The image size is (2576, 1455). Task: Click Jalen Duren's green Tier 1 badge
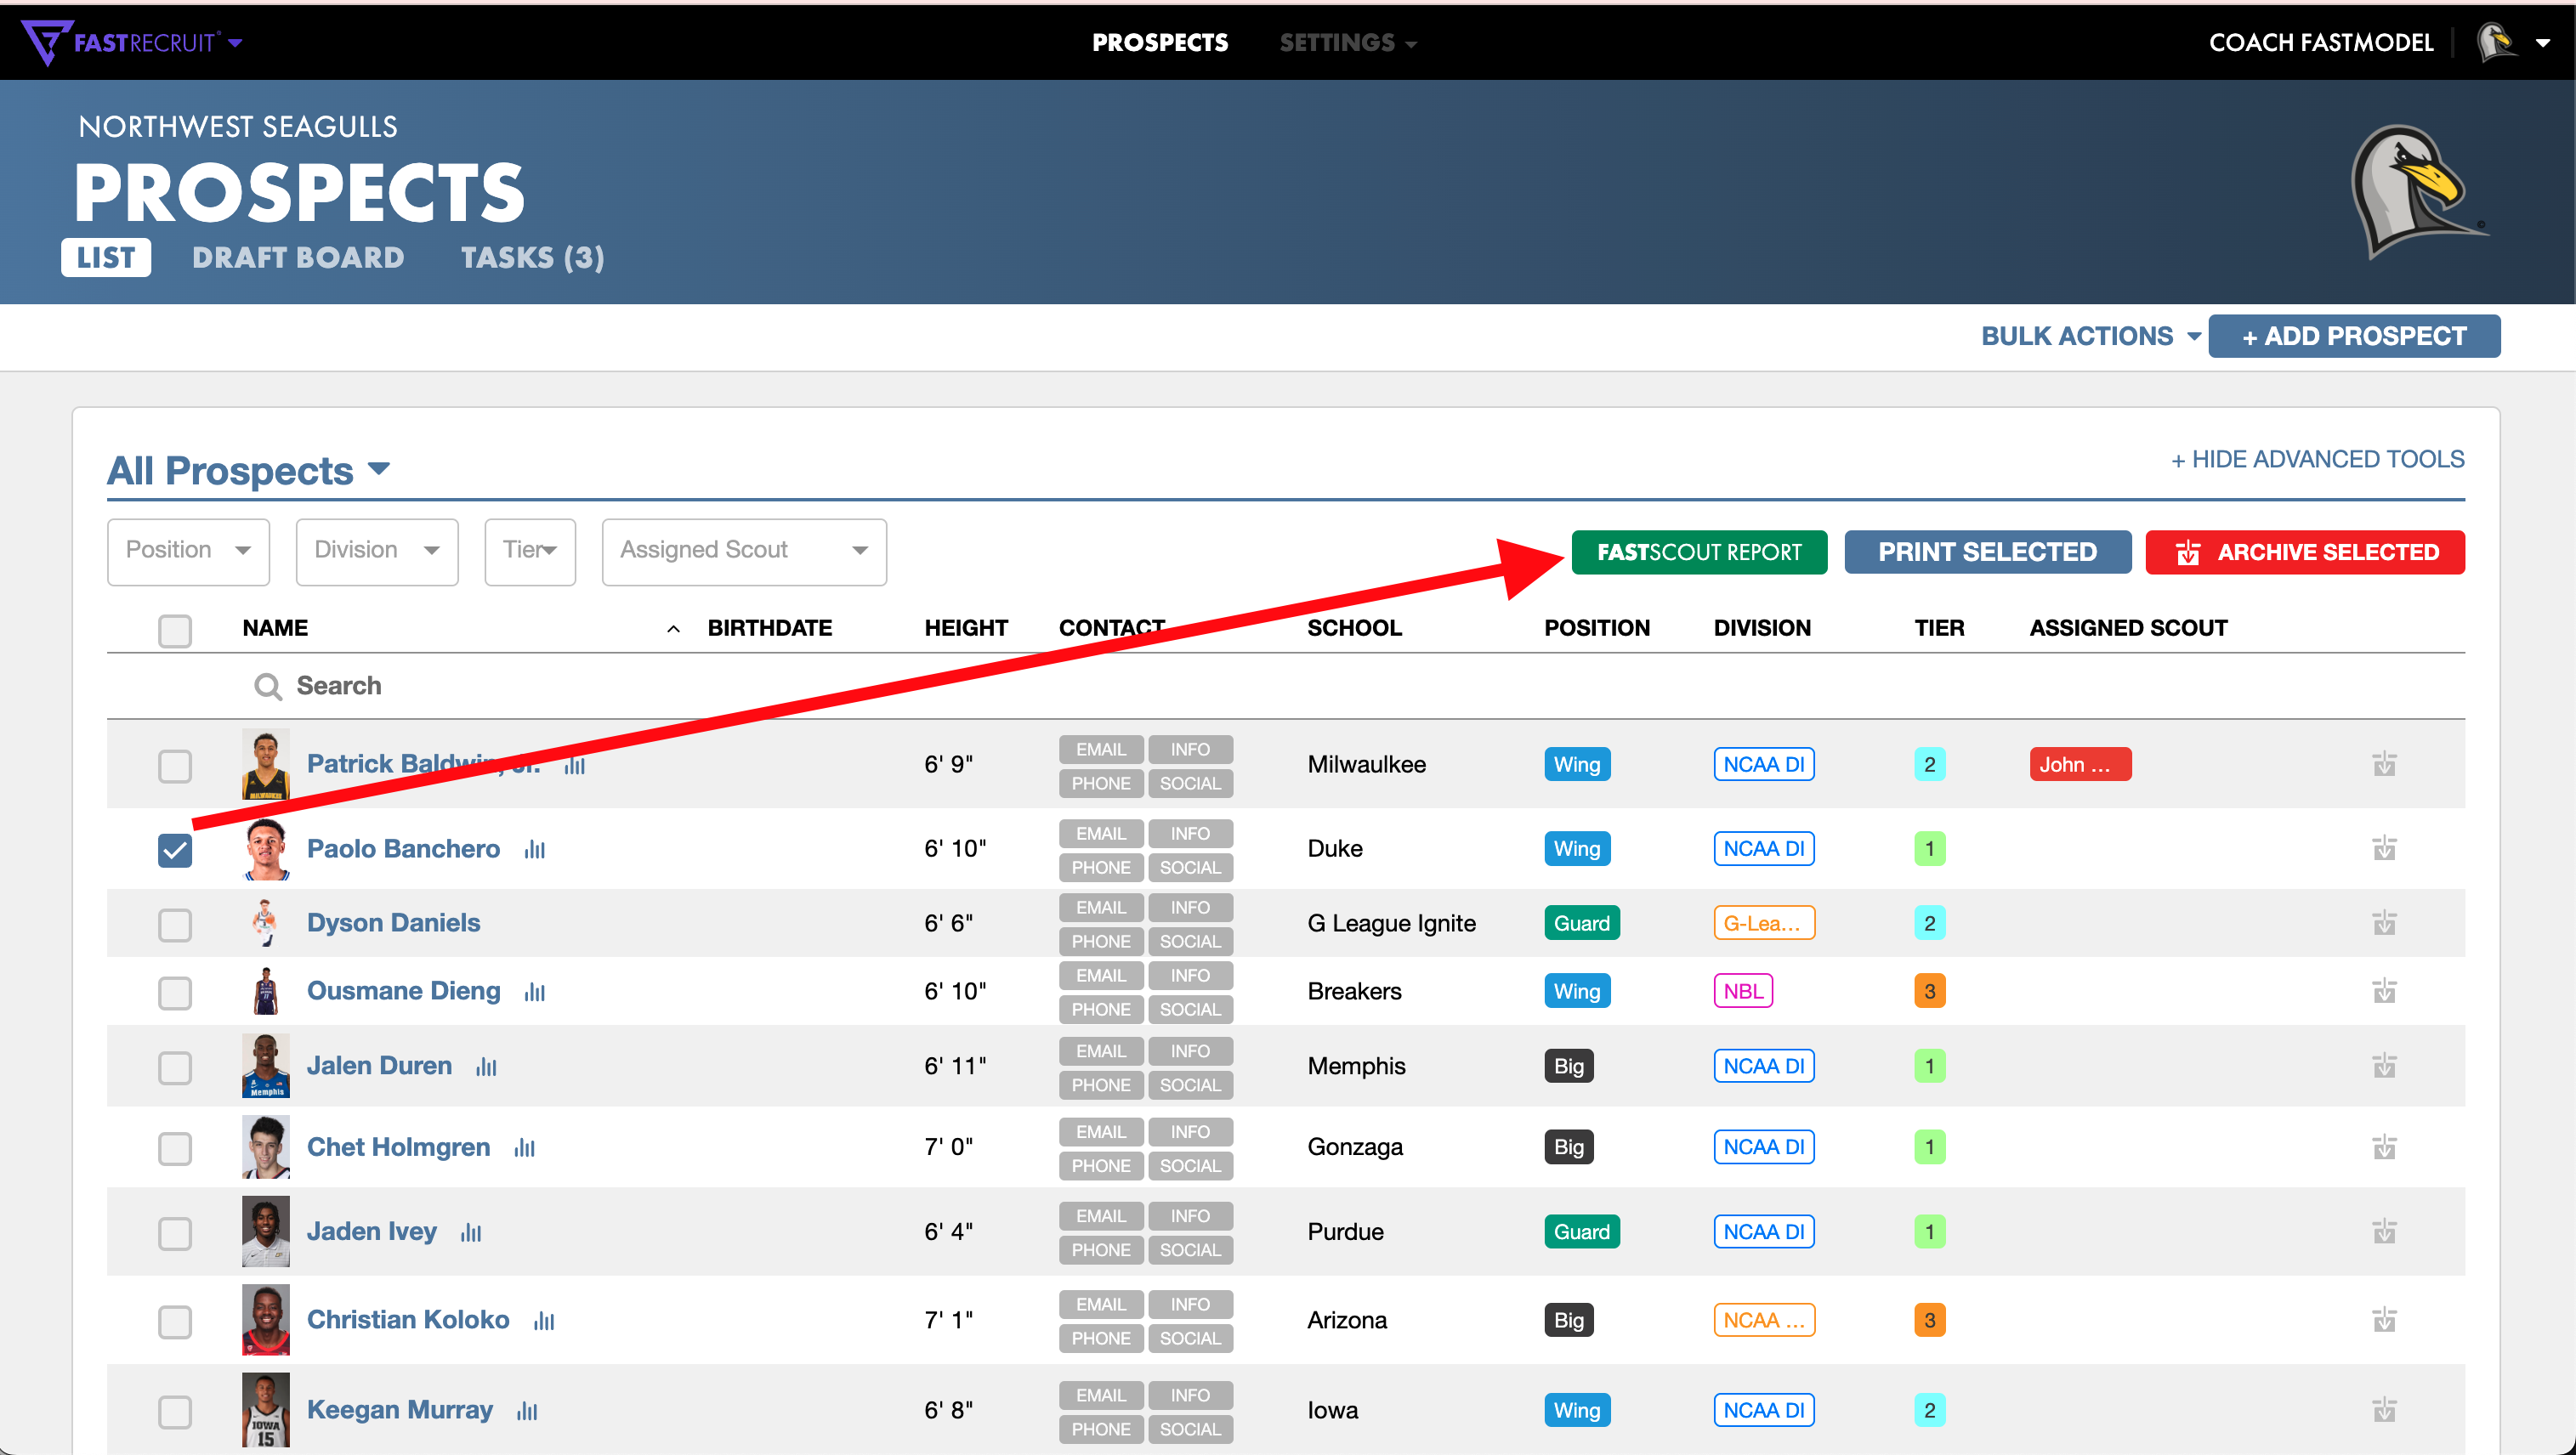[x=1929, y=1066]
